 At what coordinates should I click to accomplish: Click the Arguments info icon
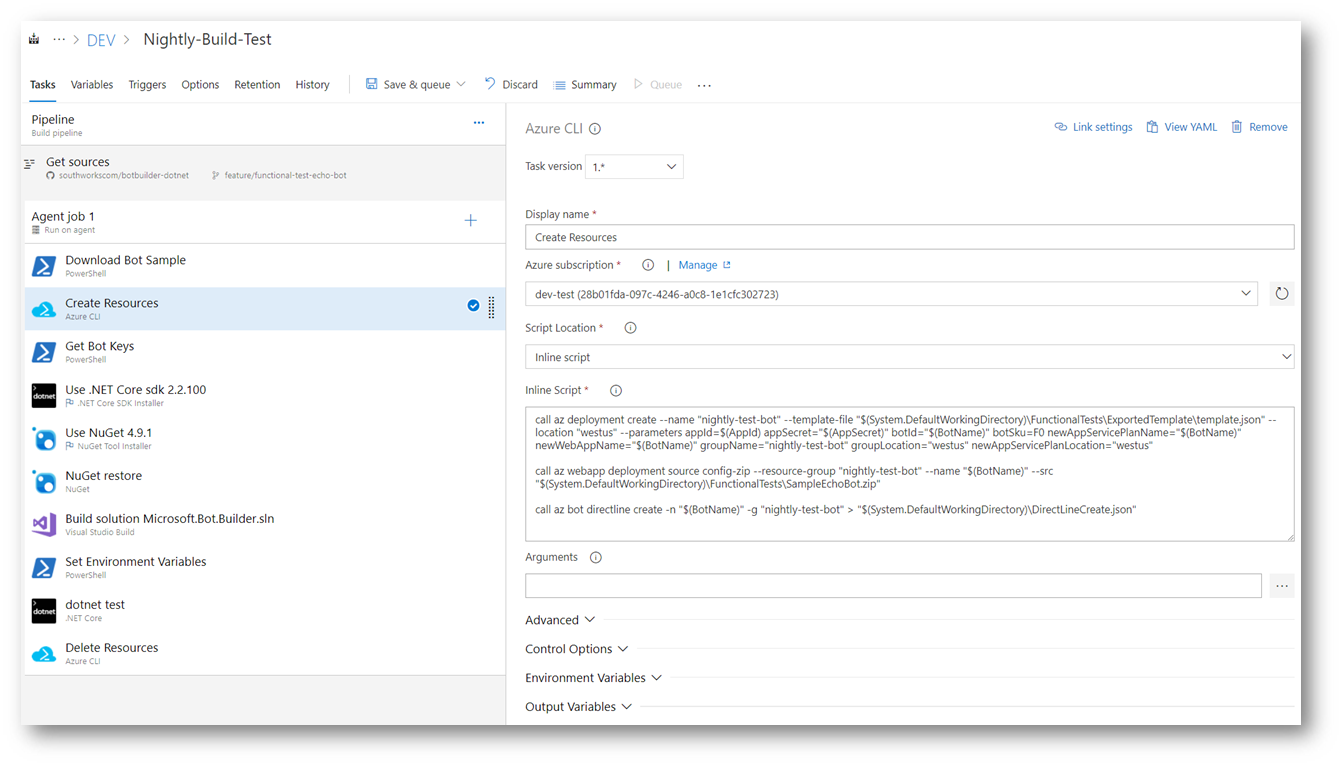[x=596, y=558]
